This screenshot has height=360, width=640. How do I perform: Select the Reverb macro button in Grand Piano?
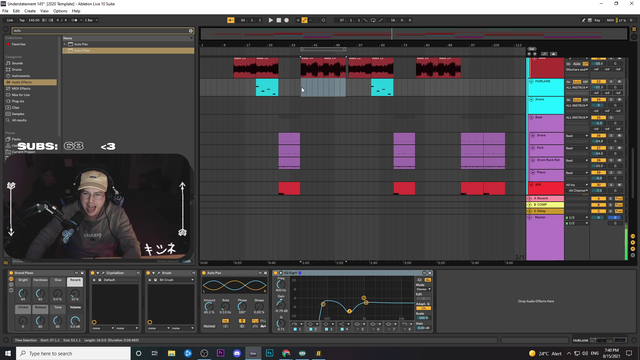[x=75, y=281]
